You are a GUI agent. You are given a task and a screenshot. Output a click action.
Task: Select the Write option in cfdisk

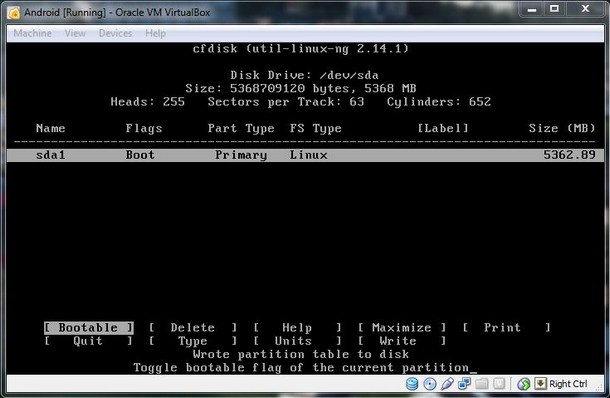(401, 341)
